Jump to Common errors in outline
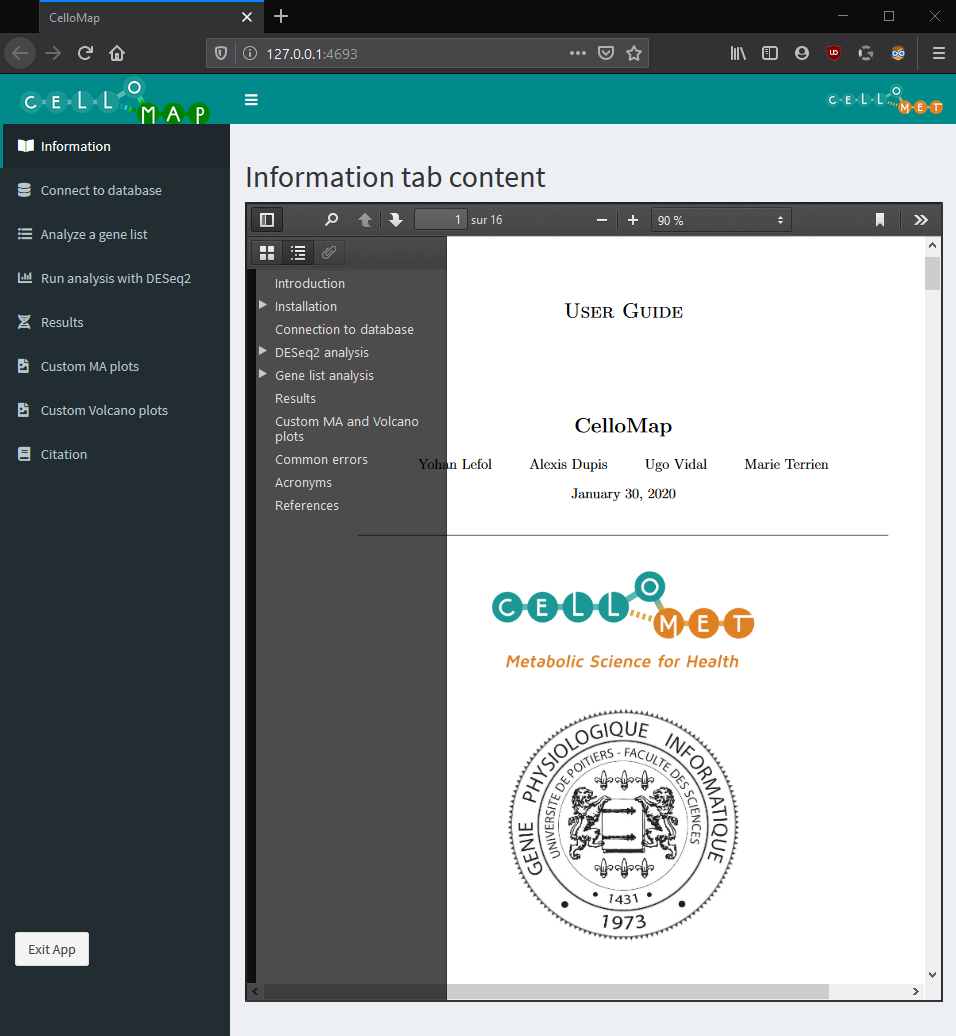 (321, 460)
